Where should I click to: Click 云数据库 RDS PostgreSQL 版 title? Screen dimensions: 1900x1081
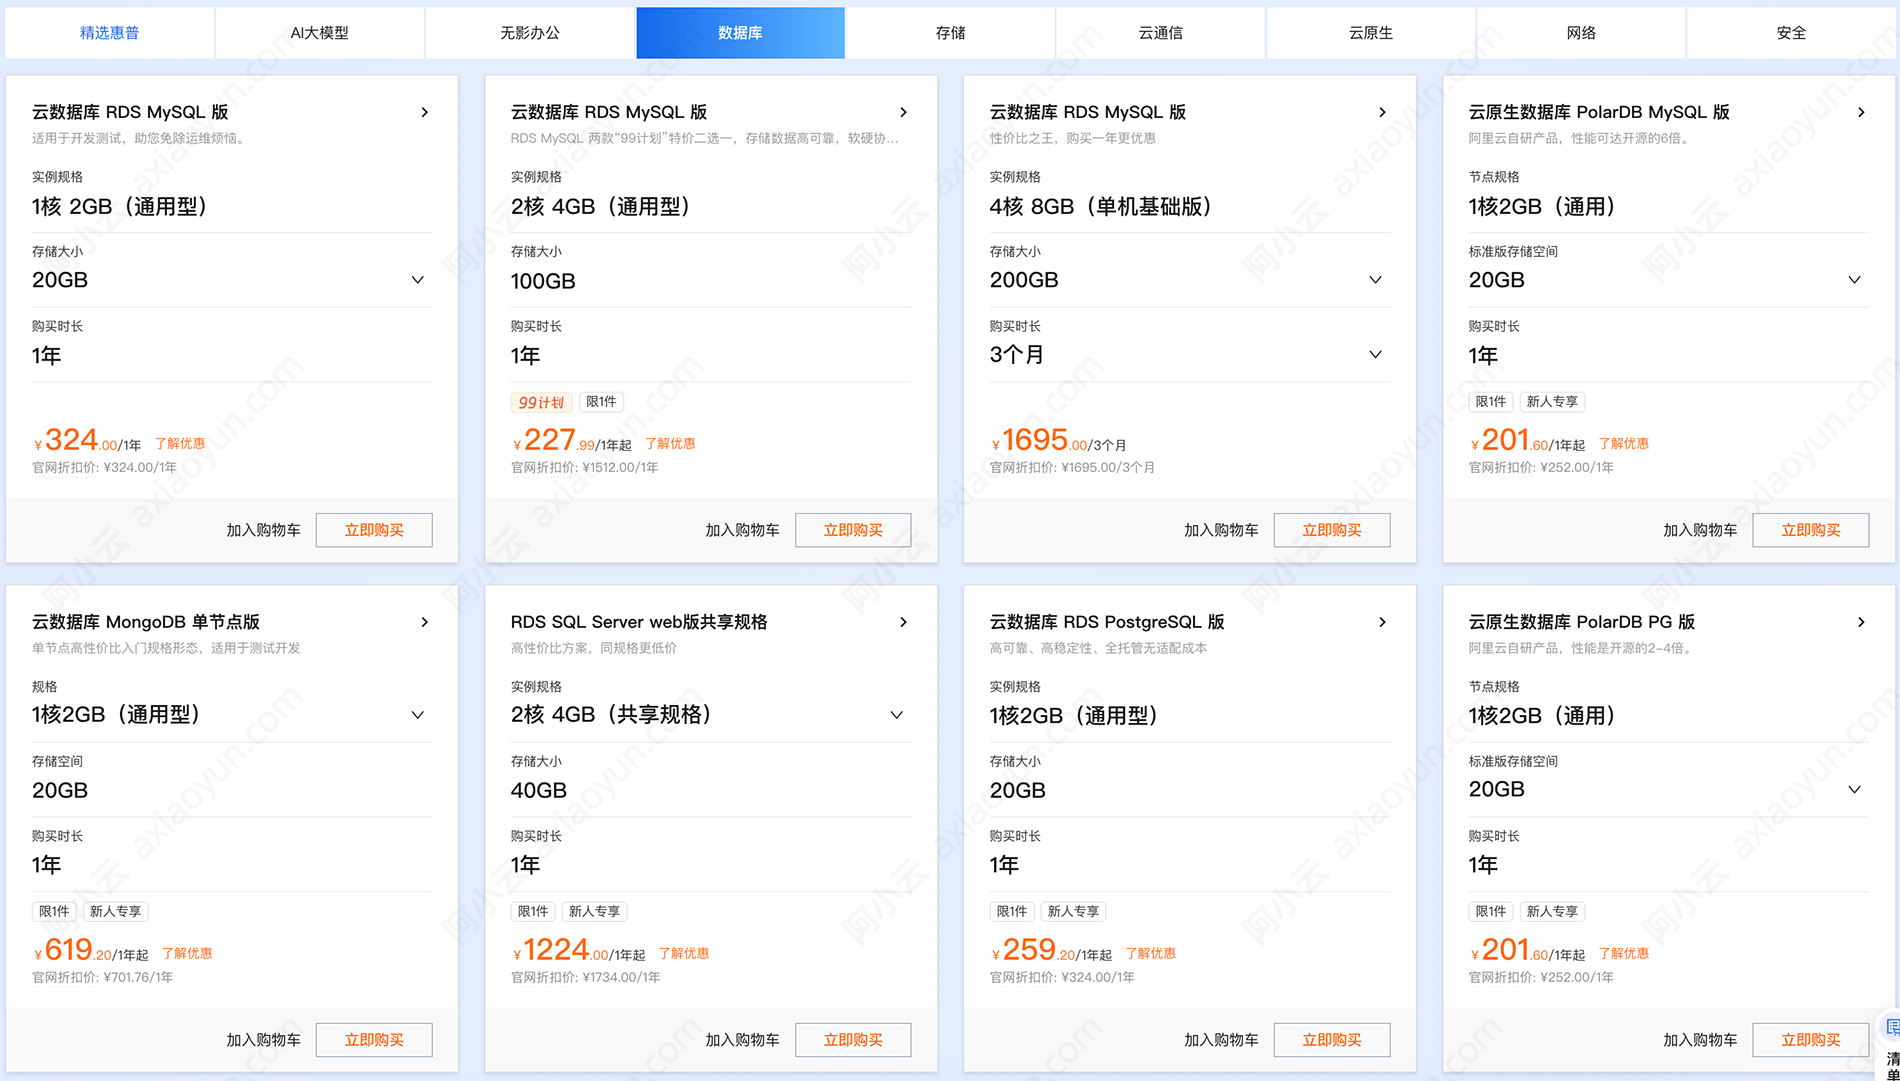click(x=1107, y=622)
